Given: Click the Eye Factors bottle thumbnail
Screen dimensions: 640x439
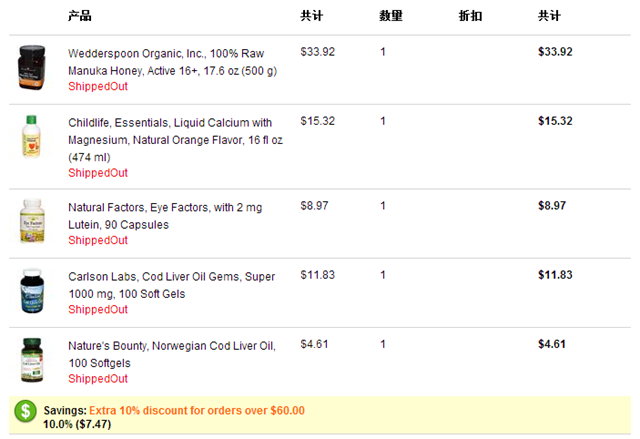Looking at the screenshot, I should coord(32,221).
